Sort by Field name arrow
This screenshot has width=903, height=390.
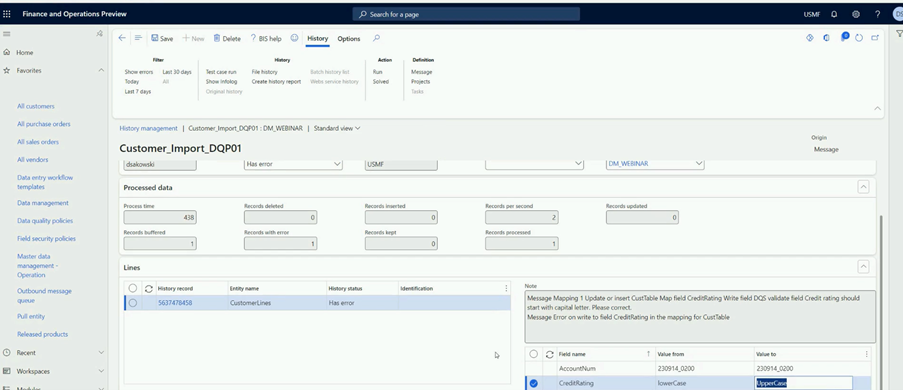[x=648, y=354]
